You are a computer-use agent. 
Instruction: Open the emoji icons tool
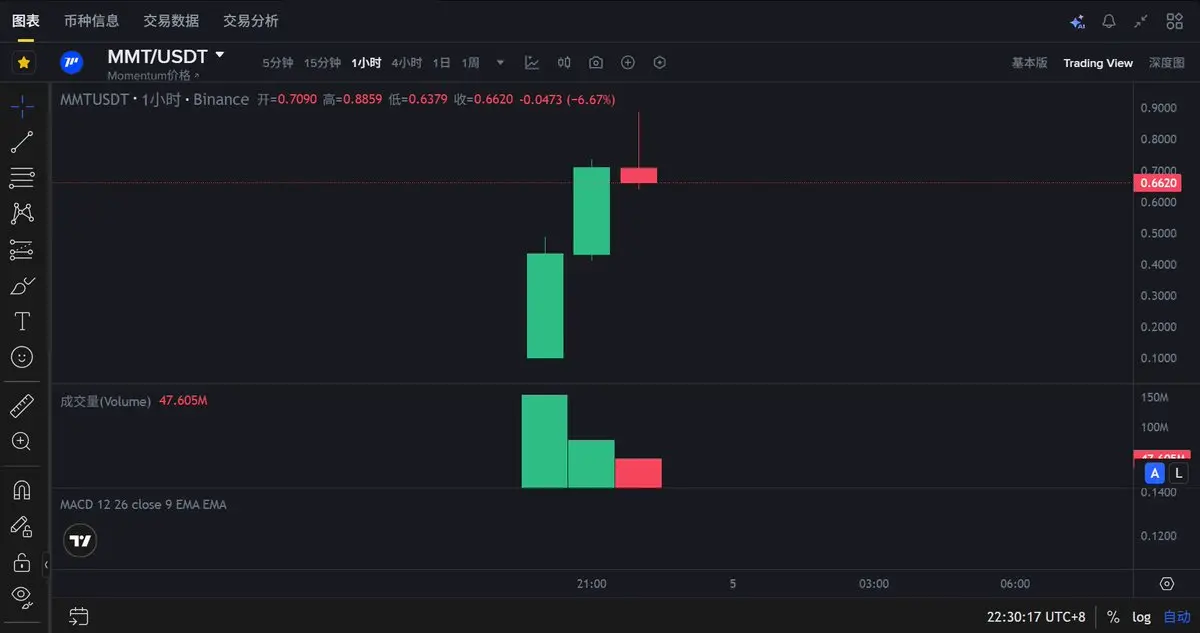(x=22, y=357)
